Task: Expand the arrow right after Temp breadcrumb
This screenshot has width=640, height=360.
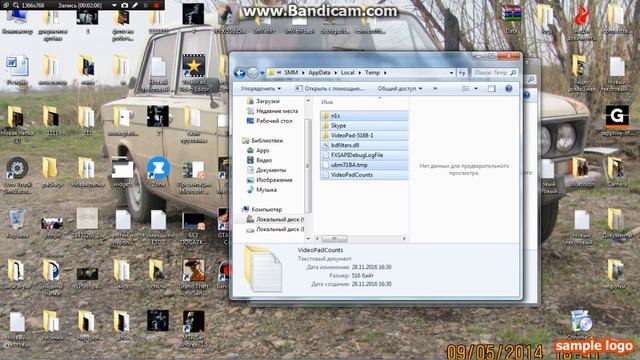Action: coord(385,73)
